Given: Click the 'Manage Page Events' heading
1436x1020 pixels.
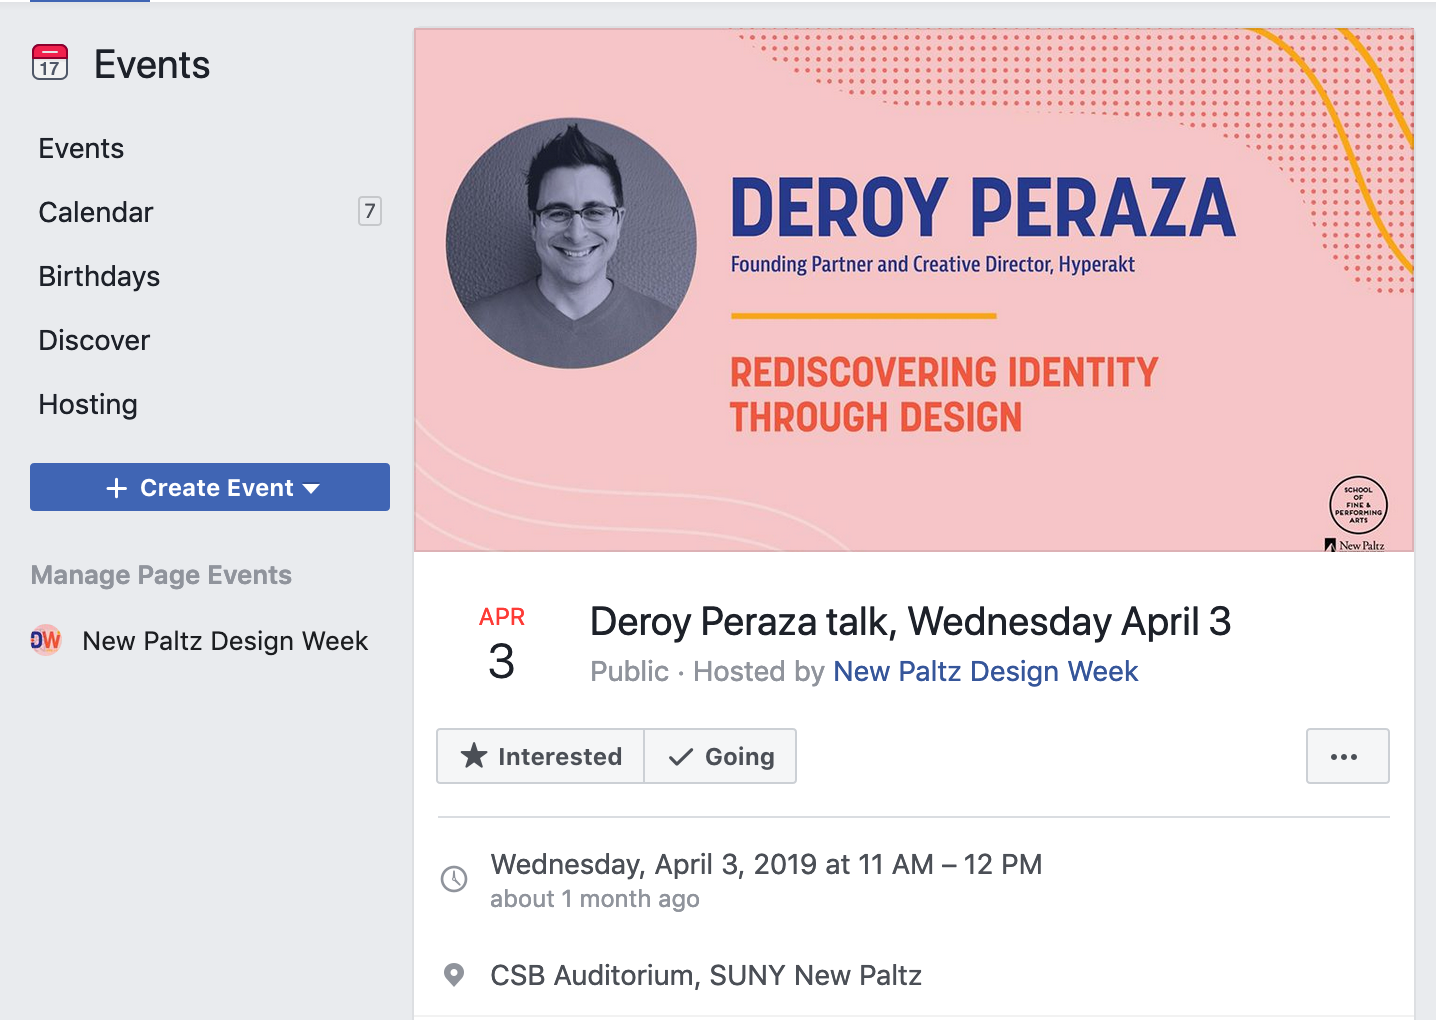Looking at the screenshot, I should tap(161, 575).
